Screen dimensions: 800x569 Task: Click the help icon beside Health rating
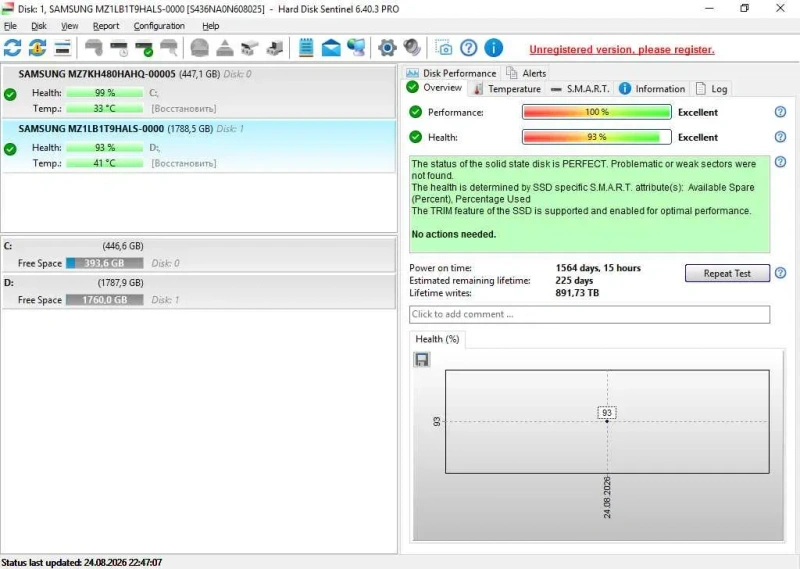click(780, 137)
